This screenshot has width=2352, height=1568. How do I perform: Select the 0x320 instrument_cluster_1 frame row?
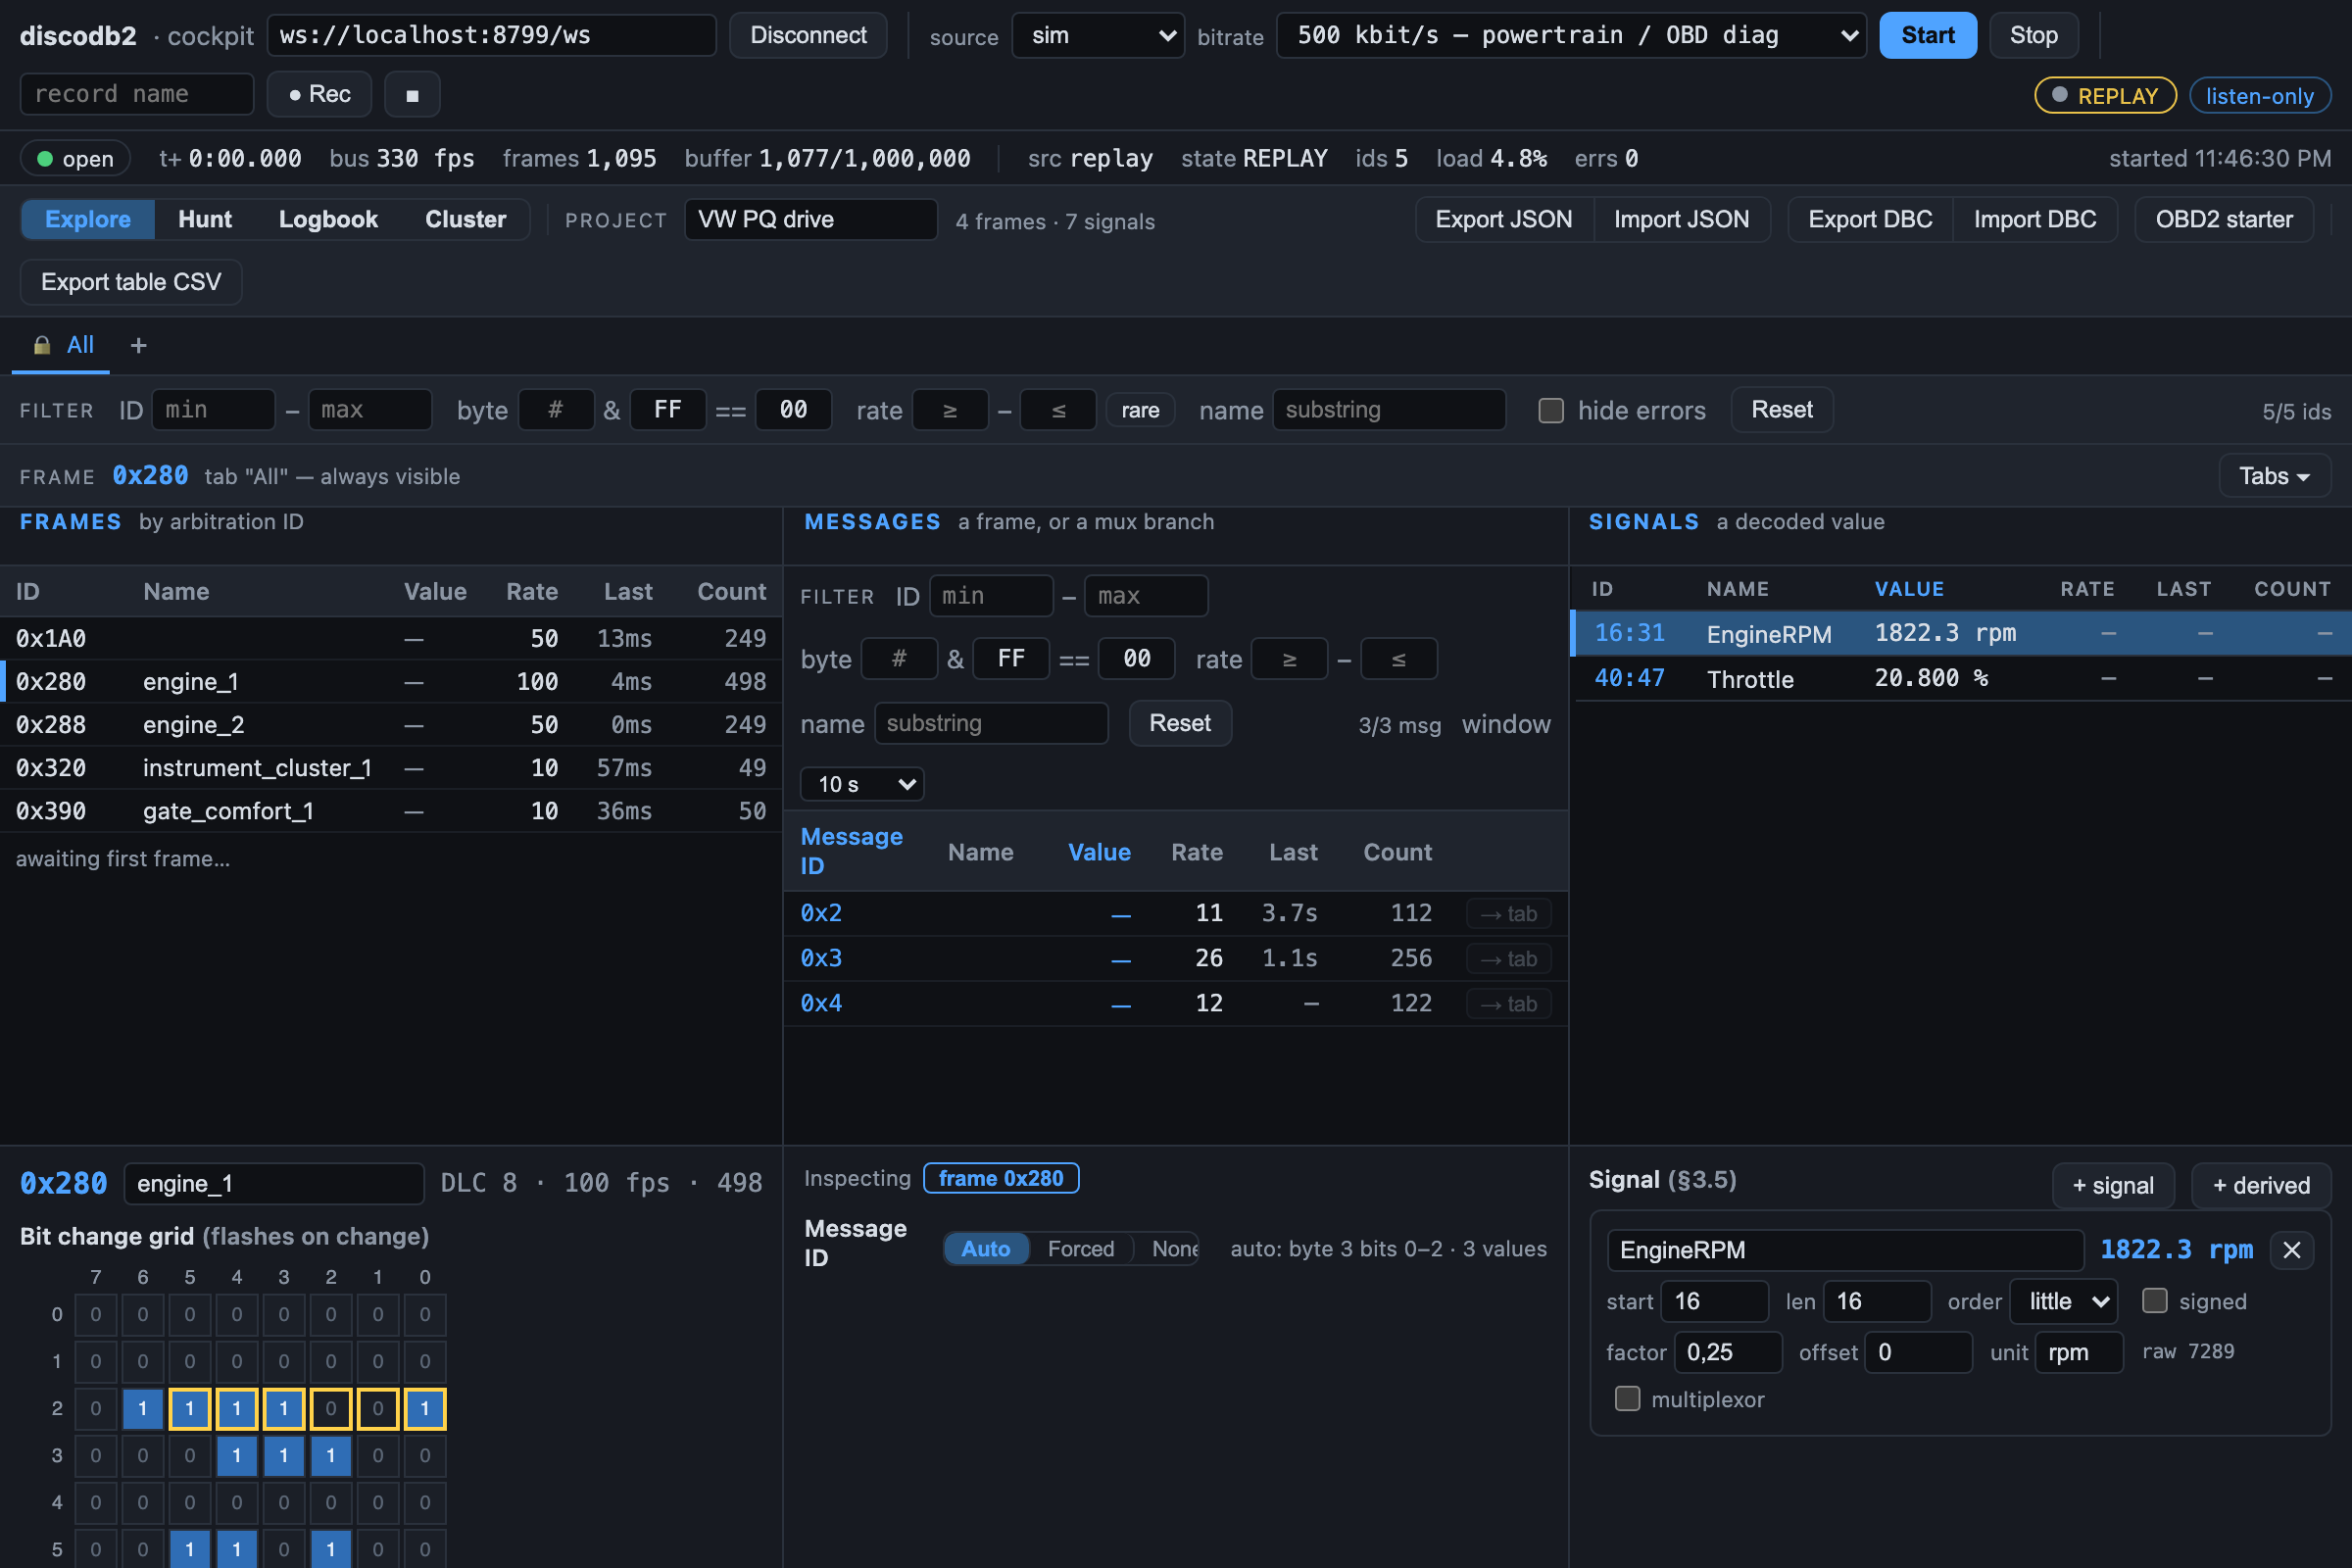coord(391,768)
